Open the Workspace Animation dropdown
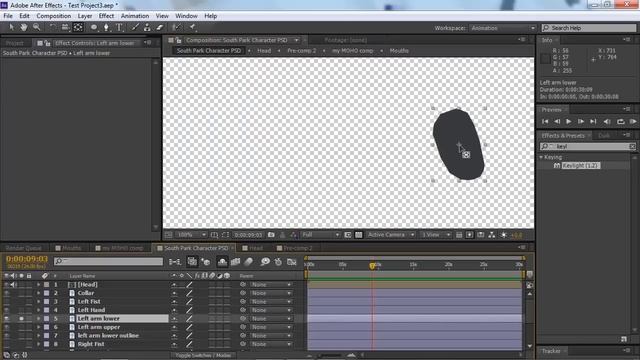640x360 pixels. coord(502,28)
